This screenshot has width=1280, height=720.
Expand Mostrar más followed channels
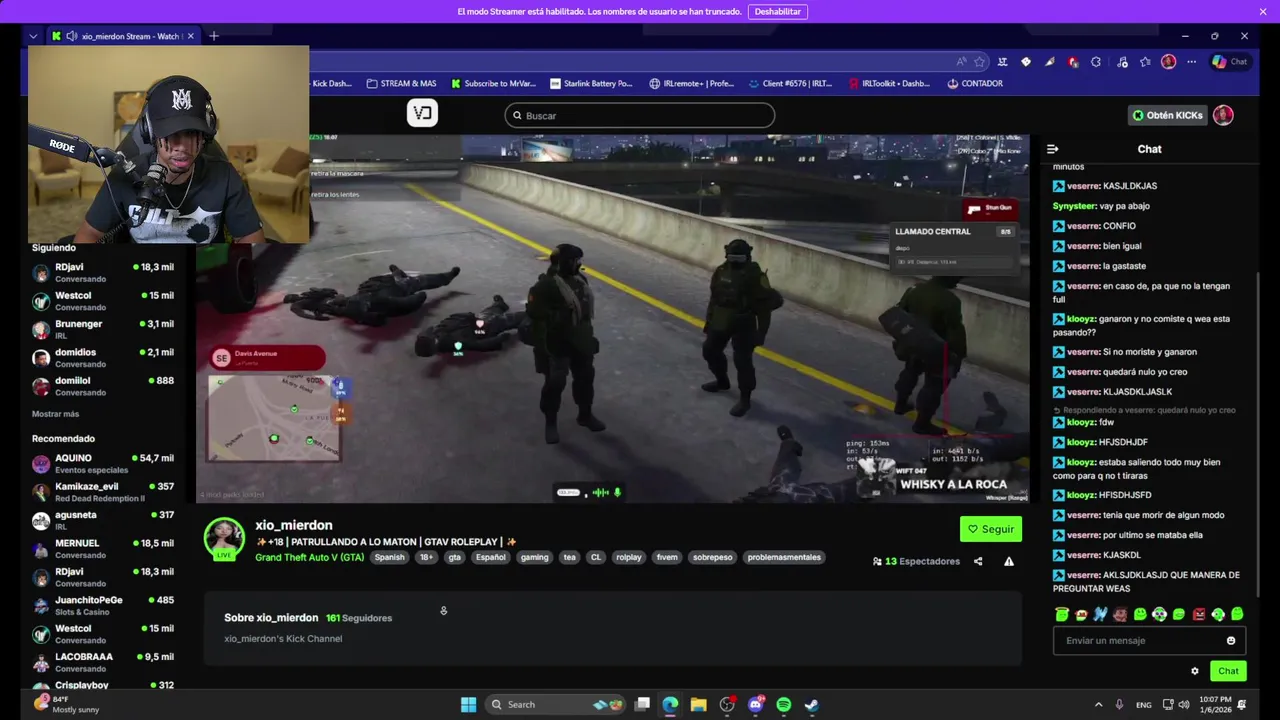(55, 414)
